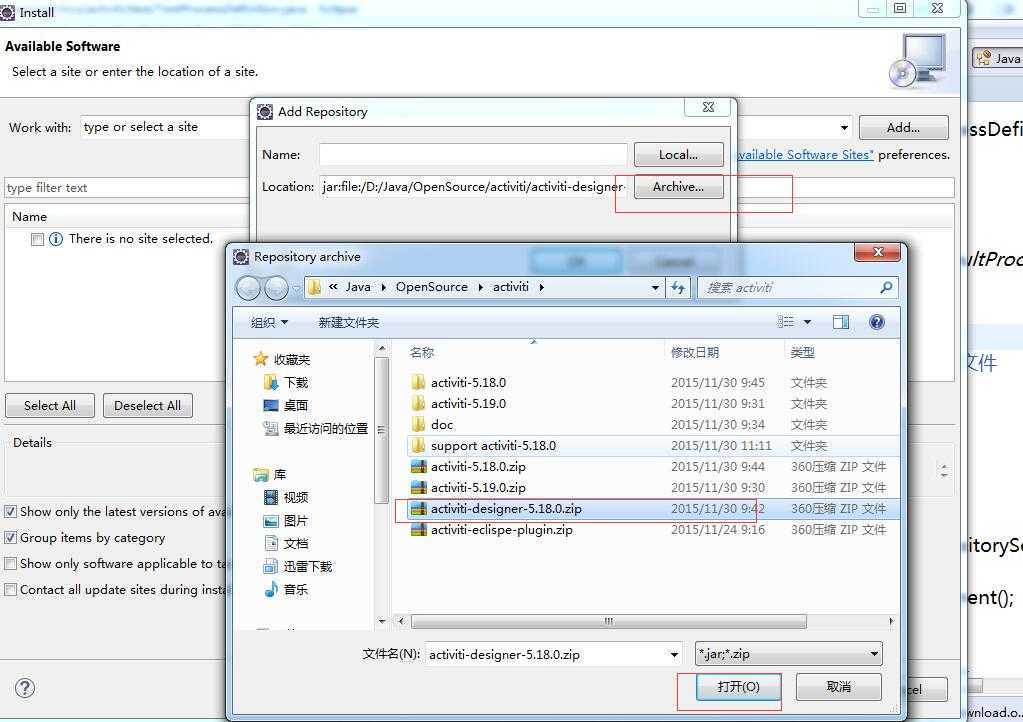Select the 库 libraries node
Screen dimensions: 1023x722
point(269,474)
